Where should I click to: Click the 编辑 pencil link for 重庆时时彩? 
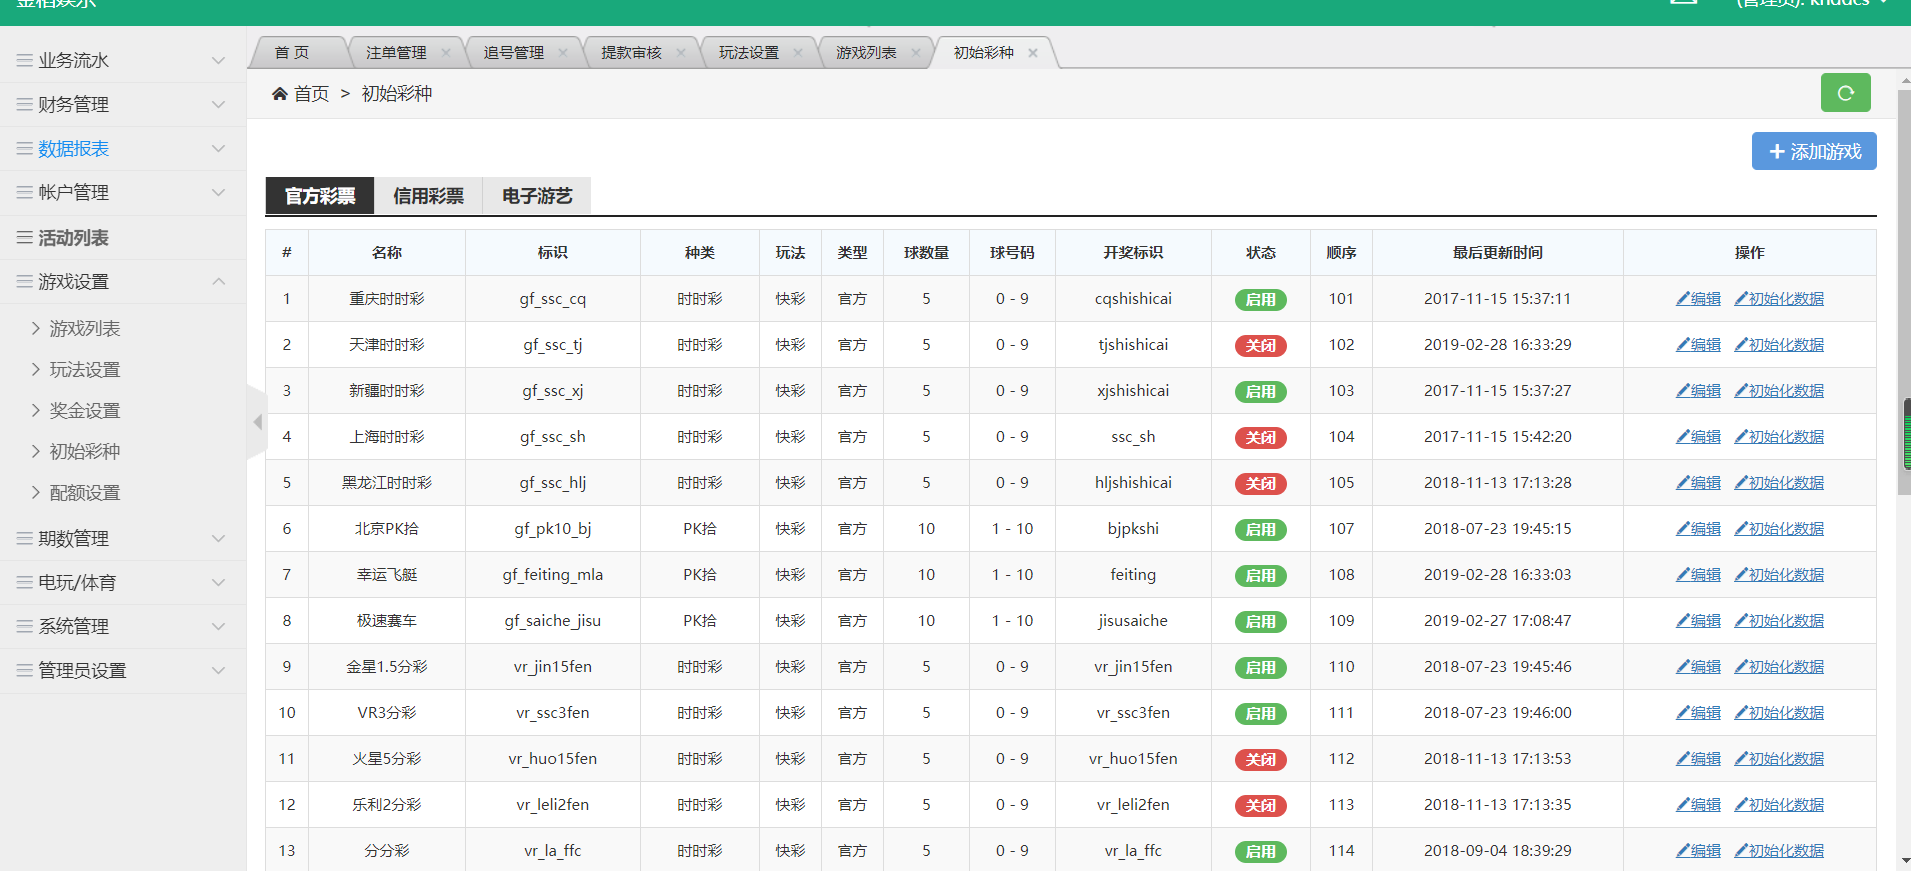tap(1699, 299)
